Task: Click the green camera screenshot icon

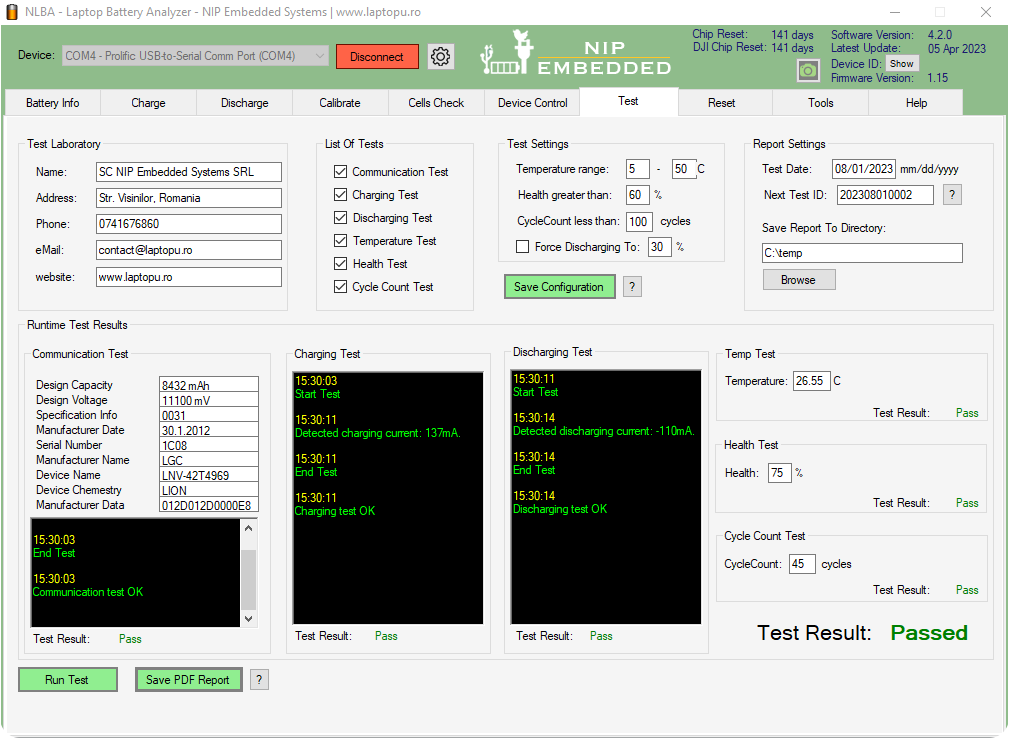Action: [808, 71]
